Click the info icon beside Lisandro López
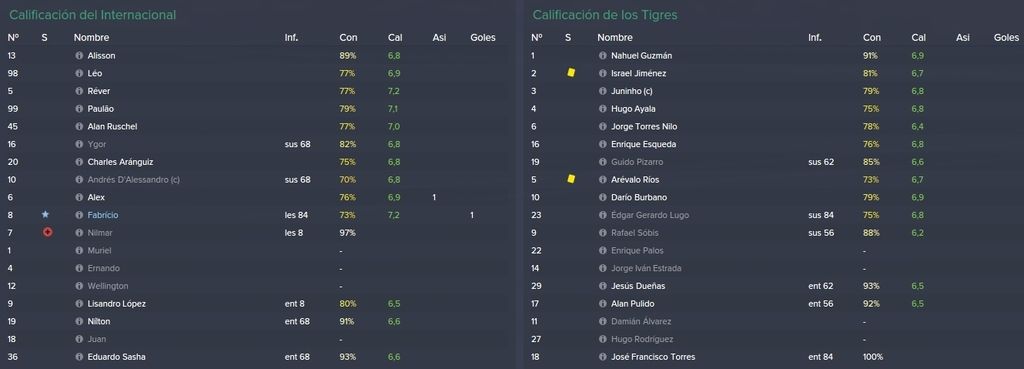Image resolution: width=1024 pixels, height=369 pixels. [79, 304]
